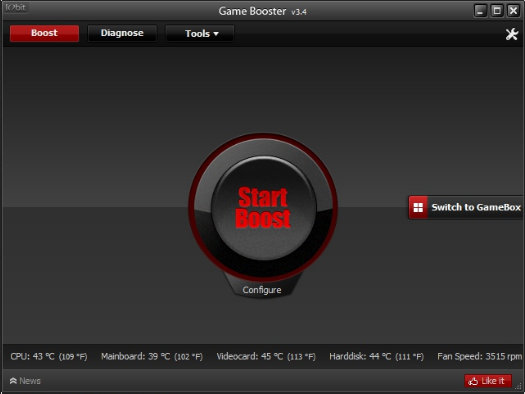
Task: Click the Fan Speed status reading
Action: [479, 357]
